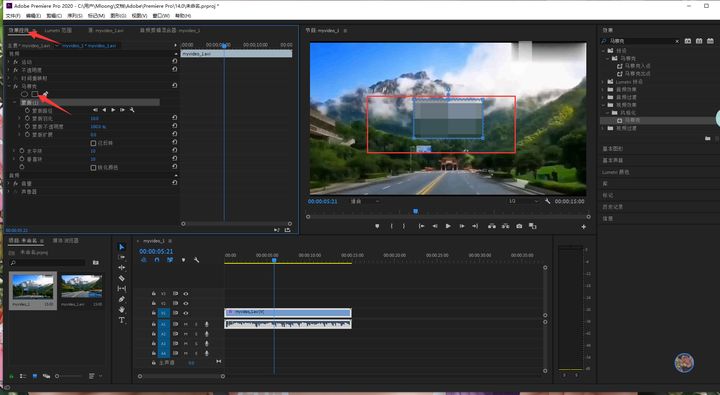The height and width of the screenshot is (395, 720).
Task: Switch to the media browser tab
Action: pos(66,241)
